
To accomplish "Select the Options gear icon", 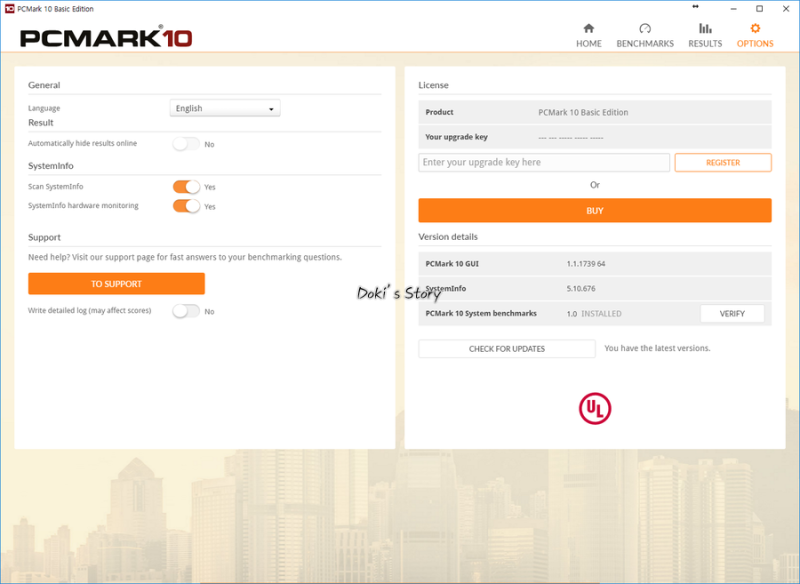I will (755, 28).
